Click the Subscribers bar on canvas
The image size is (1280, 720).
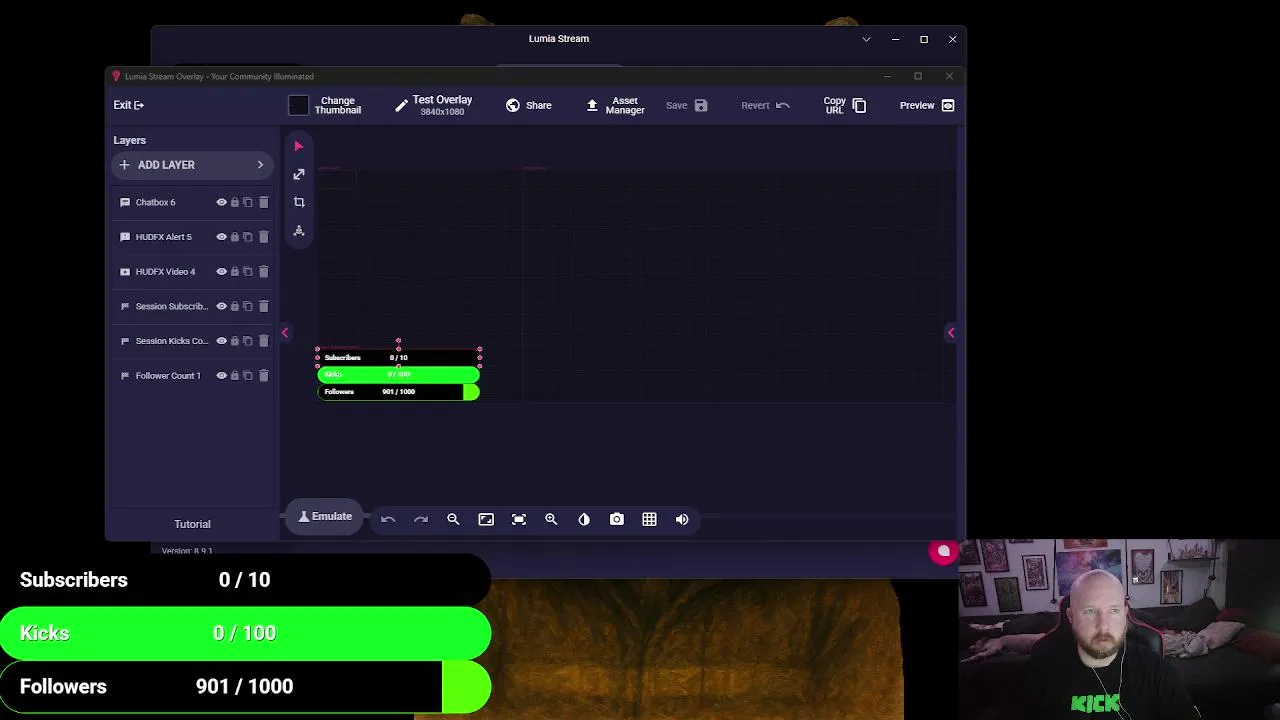tap(398, 357)
